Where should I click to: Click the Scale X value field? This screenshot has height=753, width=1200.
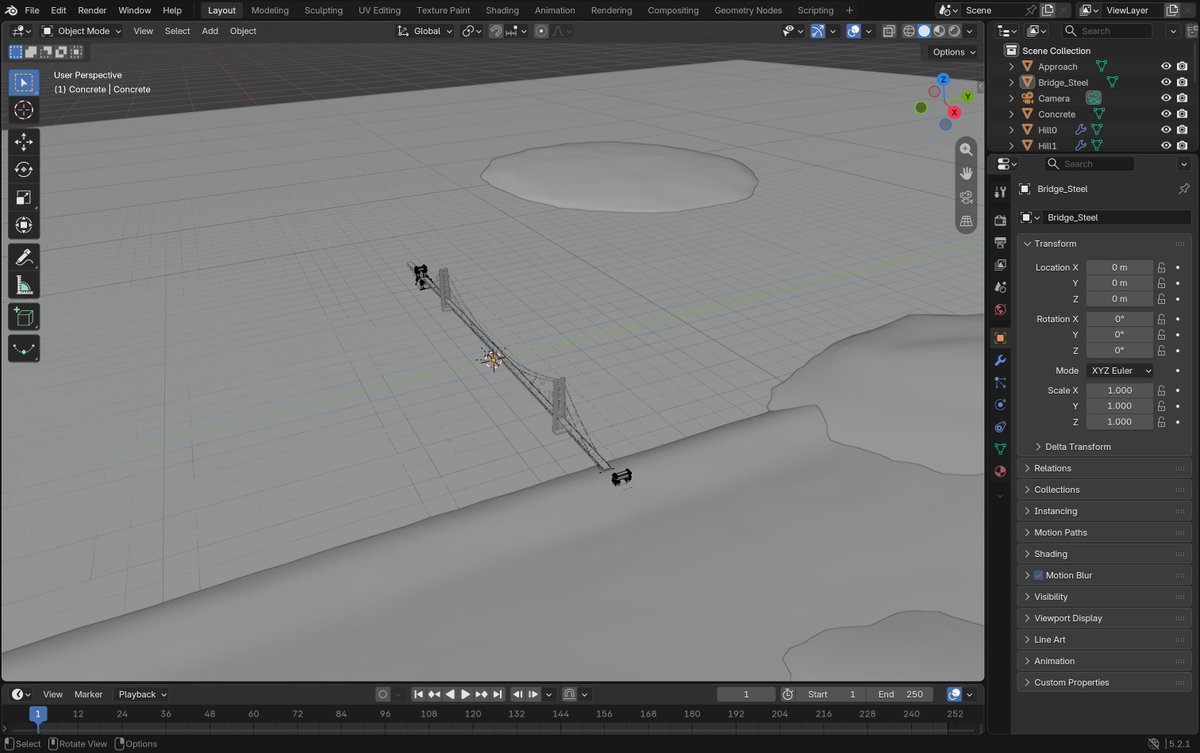1120,390
